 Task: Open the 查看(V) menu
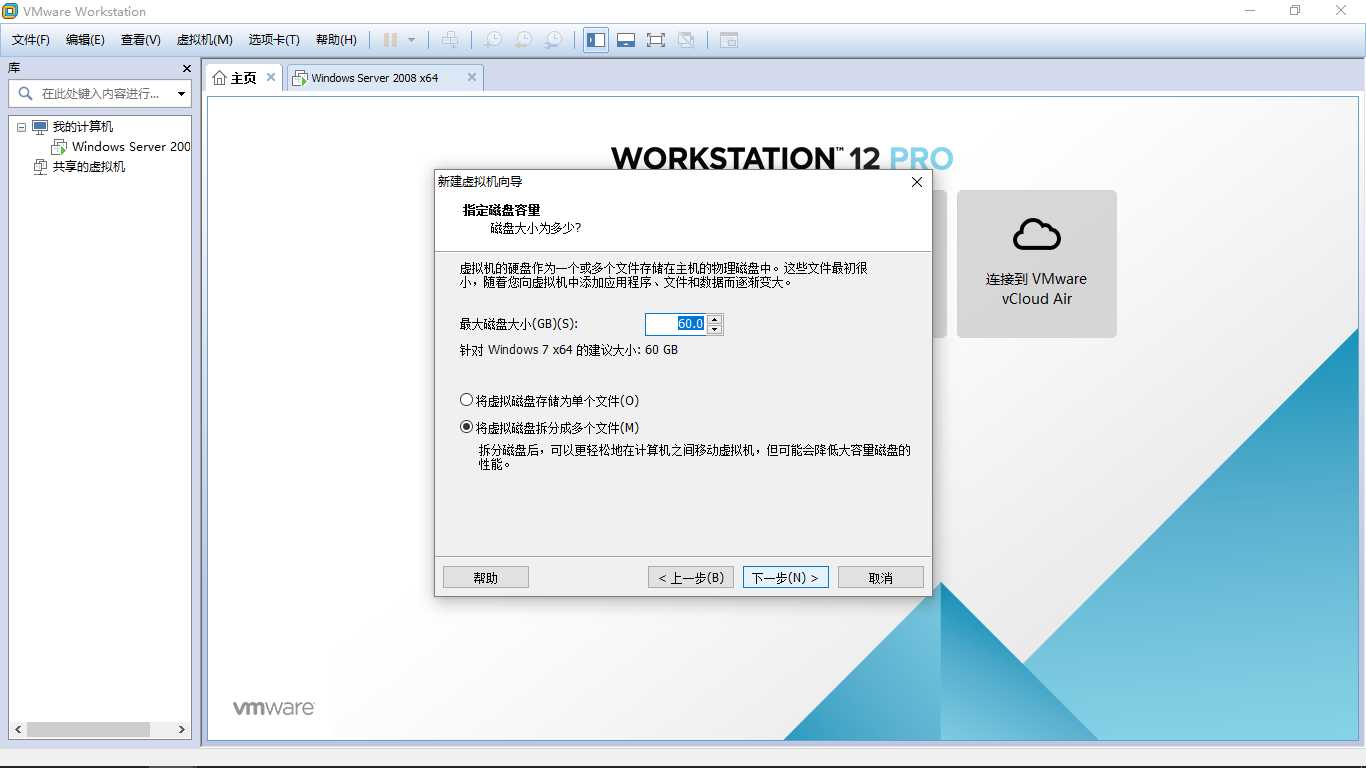tap(140, 40)
